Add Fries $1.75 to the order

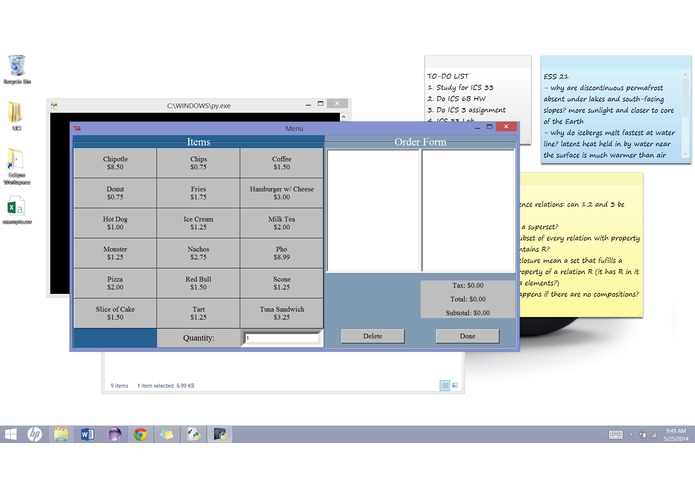coord(198,193)
